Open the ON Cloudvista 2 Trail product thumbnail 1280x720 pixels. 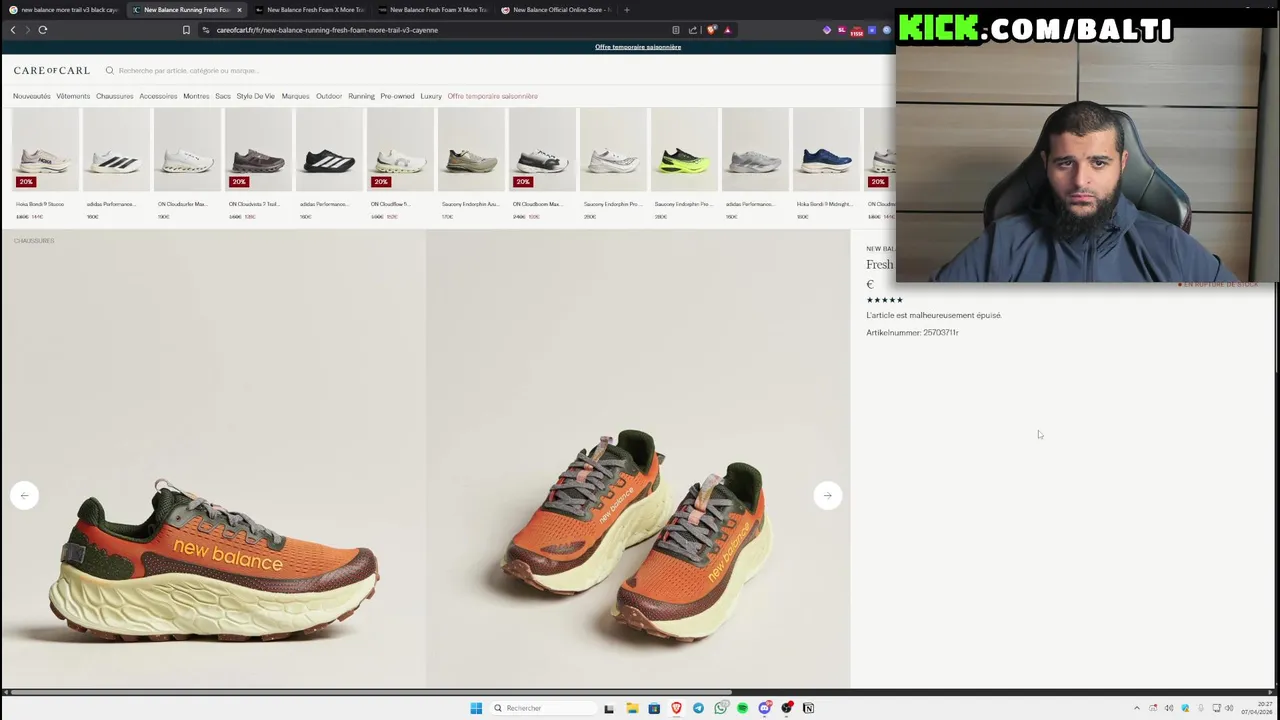tap(258, 150)
